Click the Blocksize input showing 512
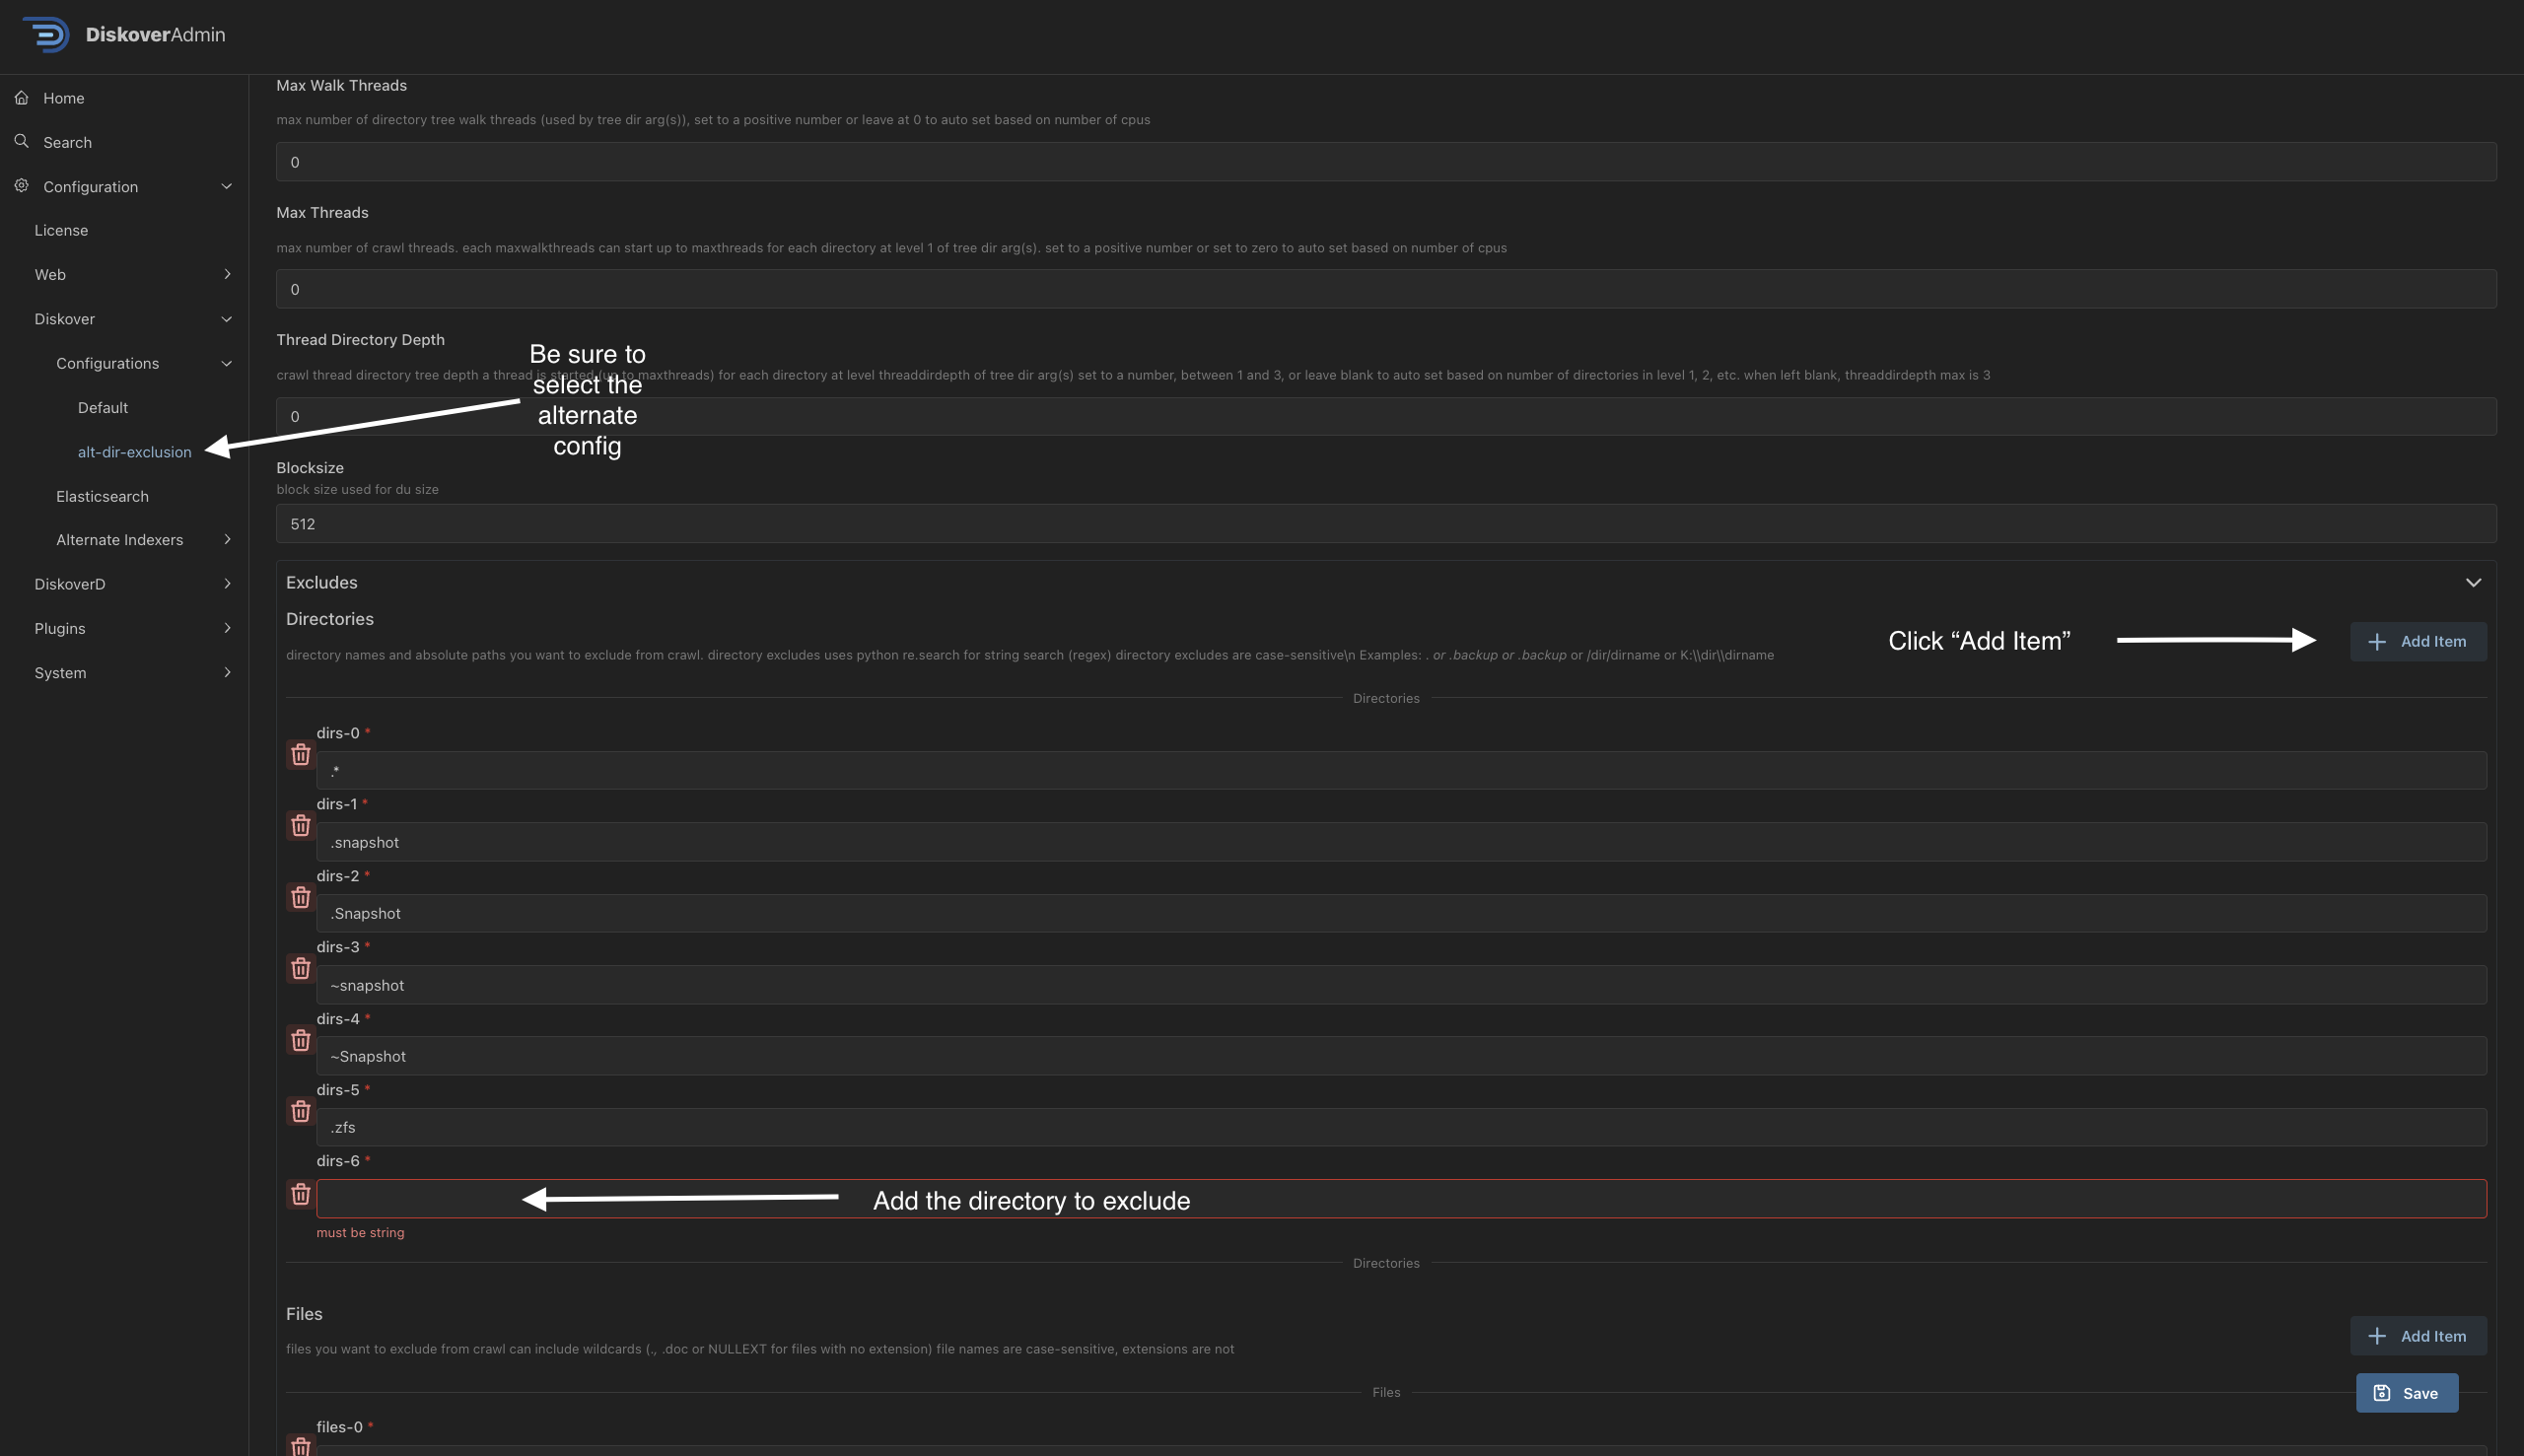This screenshot has width=2524, height=1456. [x=1386, y=523]
